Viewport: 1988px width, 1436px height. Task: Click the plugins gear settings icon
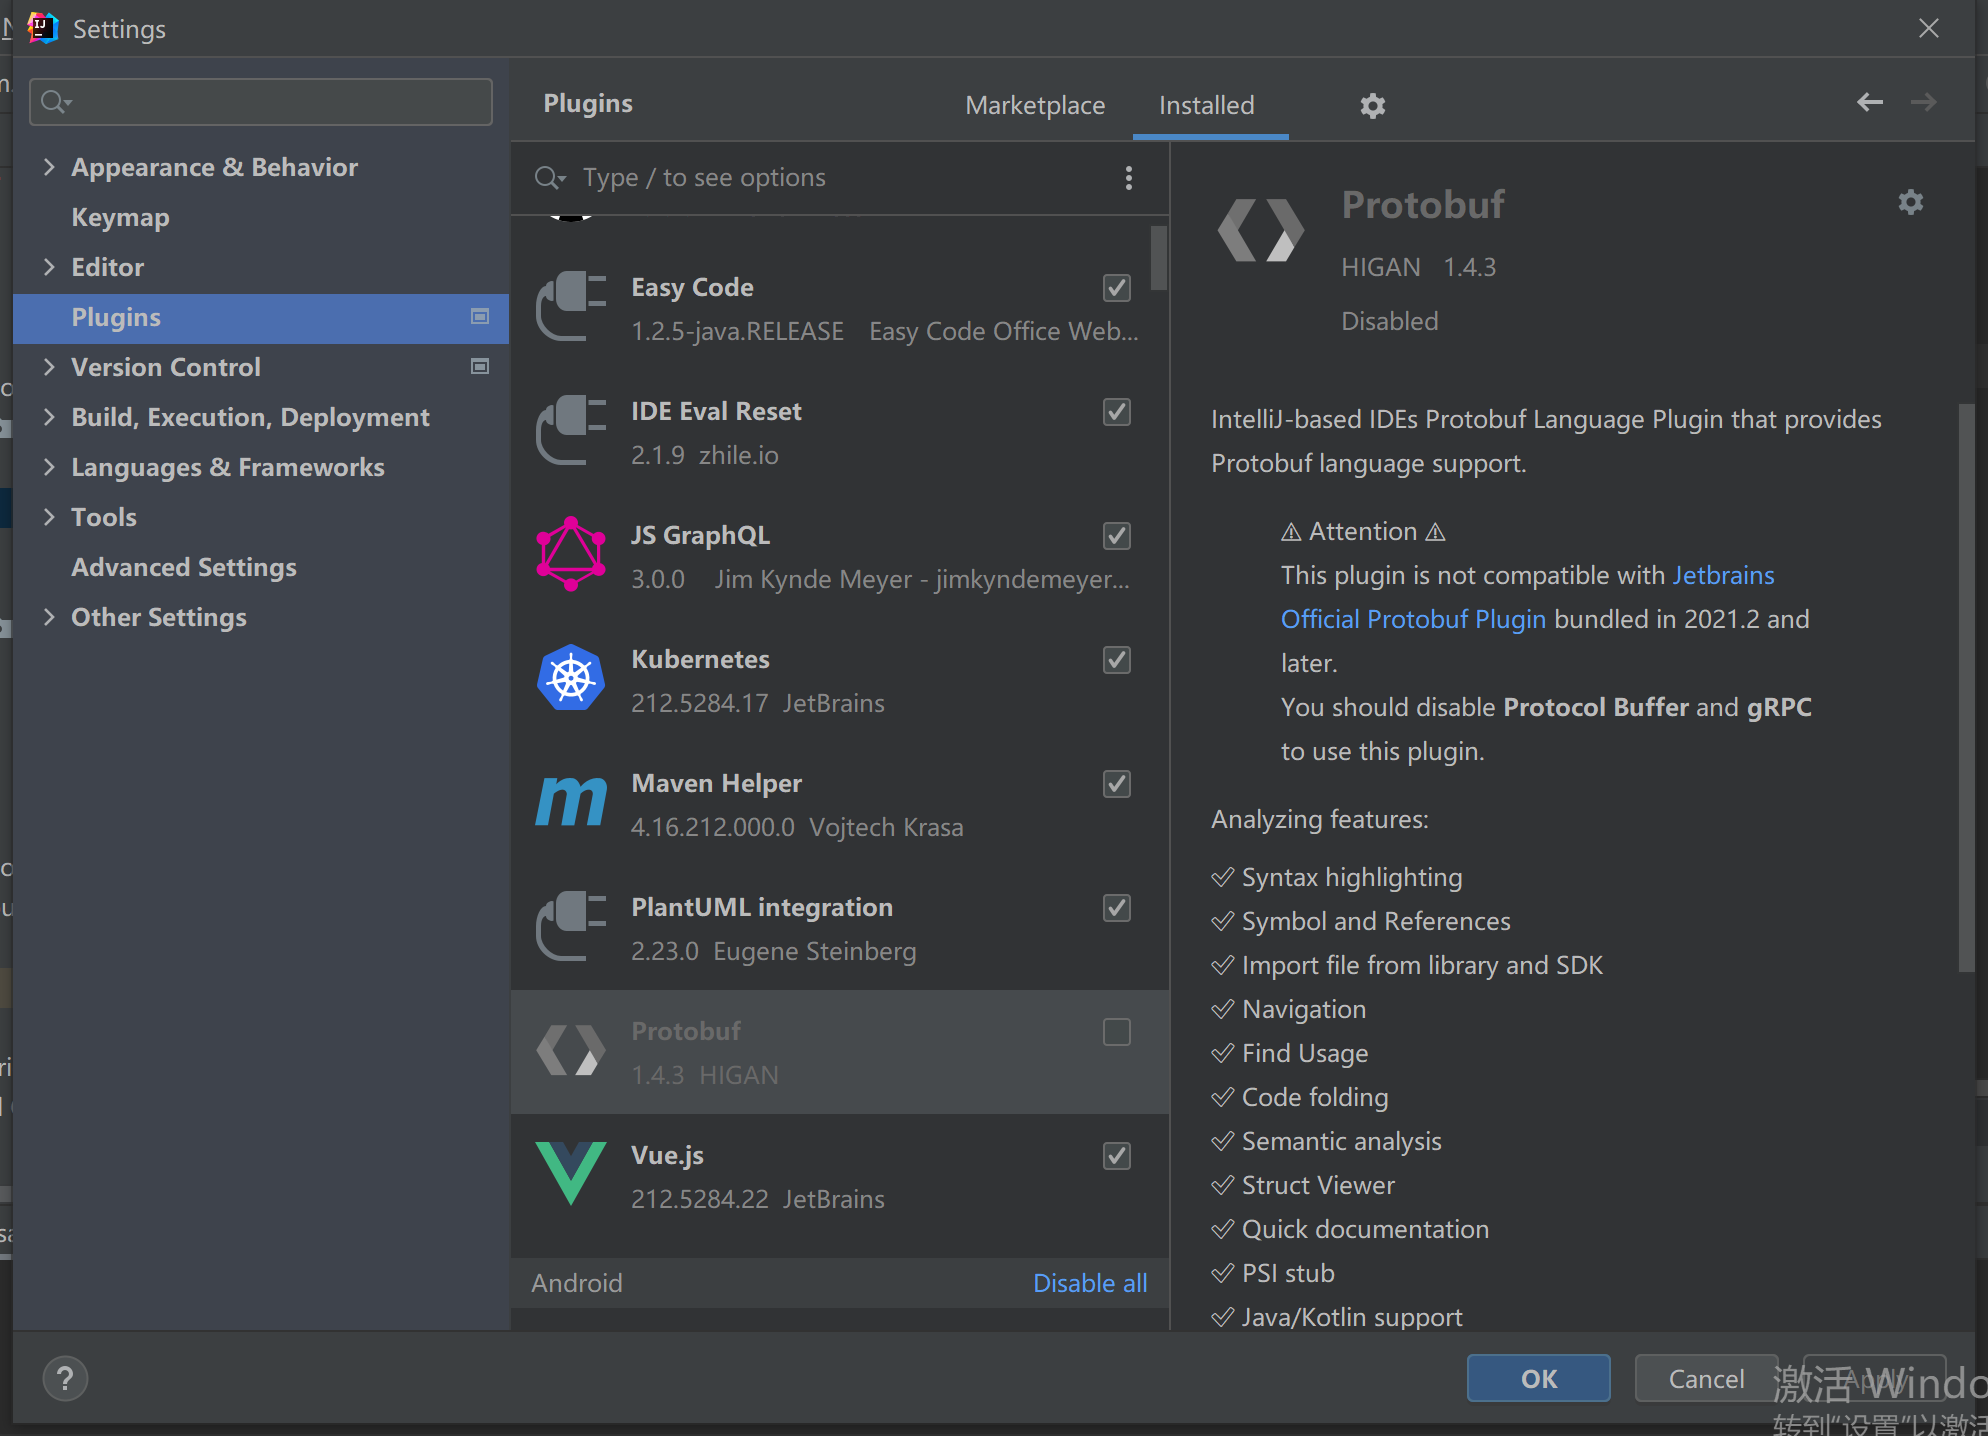point(1372,106)
